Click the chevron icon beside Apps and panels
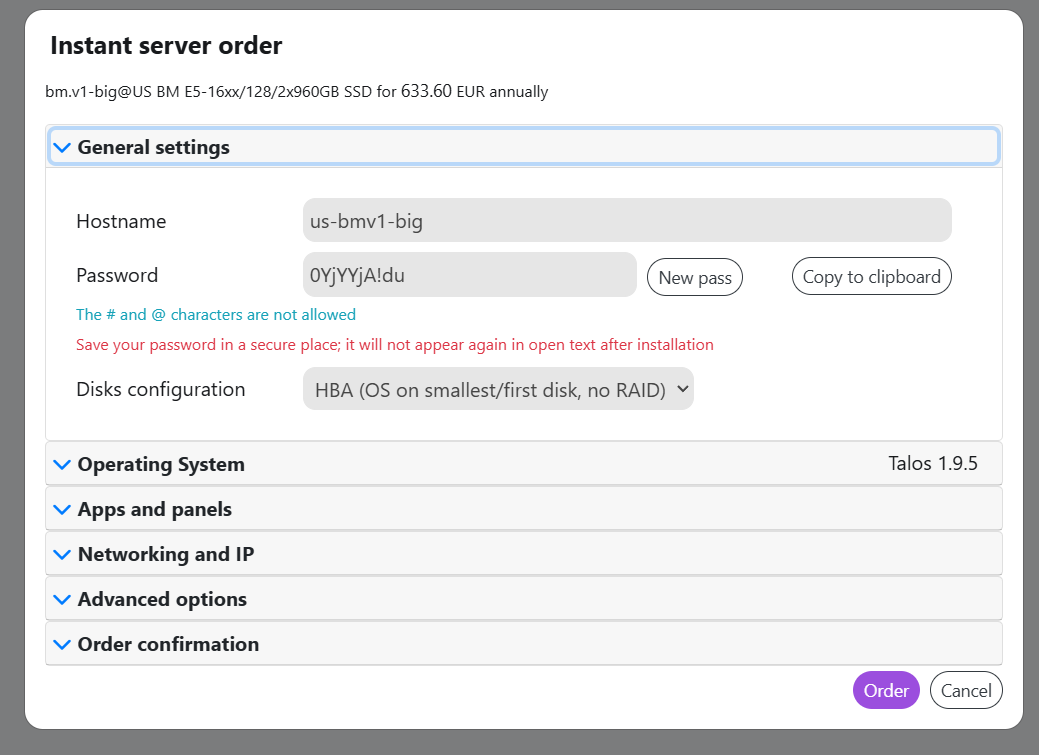 pos(62,510)
